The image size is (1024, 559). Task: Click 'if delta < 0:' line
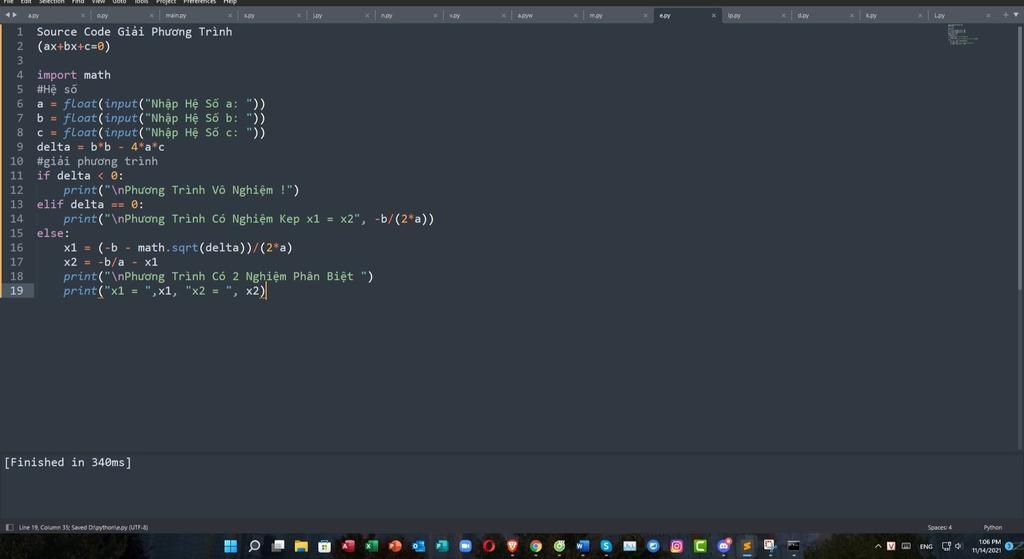coord(80,176)
